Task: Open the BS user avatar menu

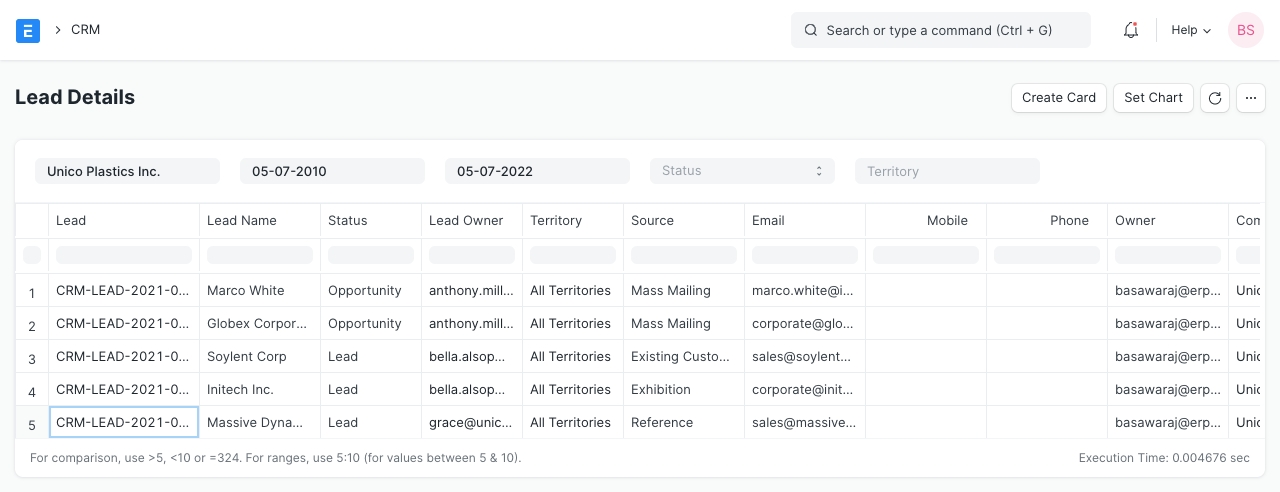Action: click(1245, 30)
